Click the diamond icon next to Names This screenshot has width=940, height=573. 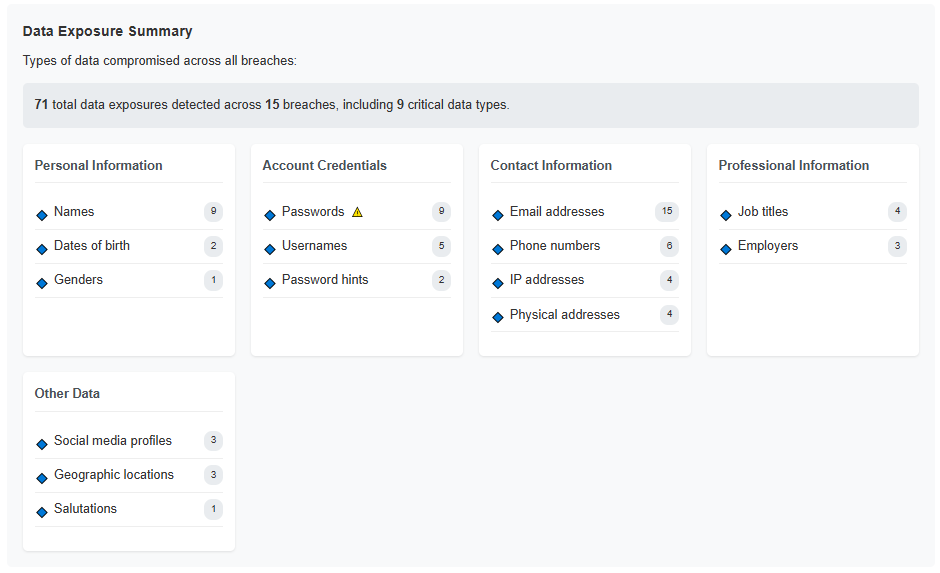[x=42, y=215]
